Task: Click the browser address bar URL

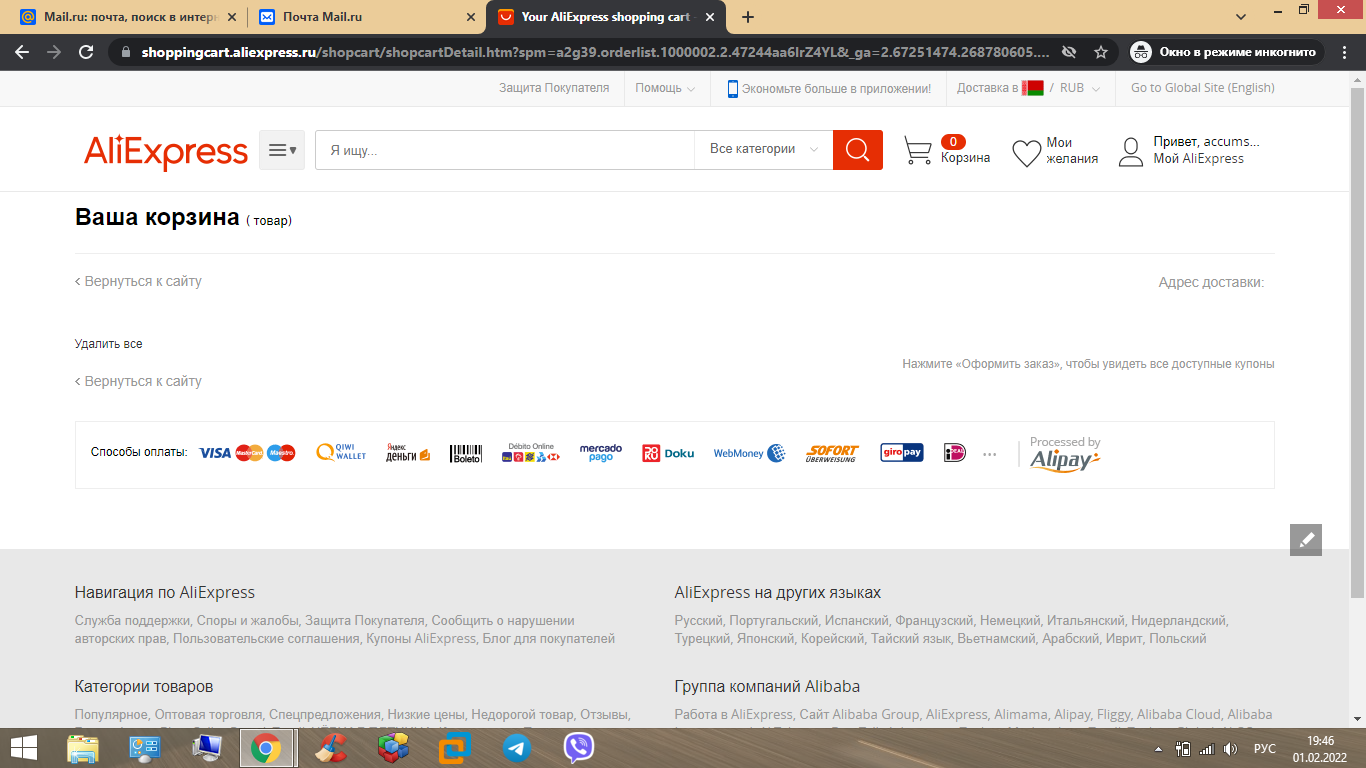Action: click(x=595, y=52)
